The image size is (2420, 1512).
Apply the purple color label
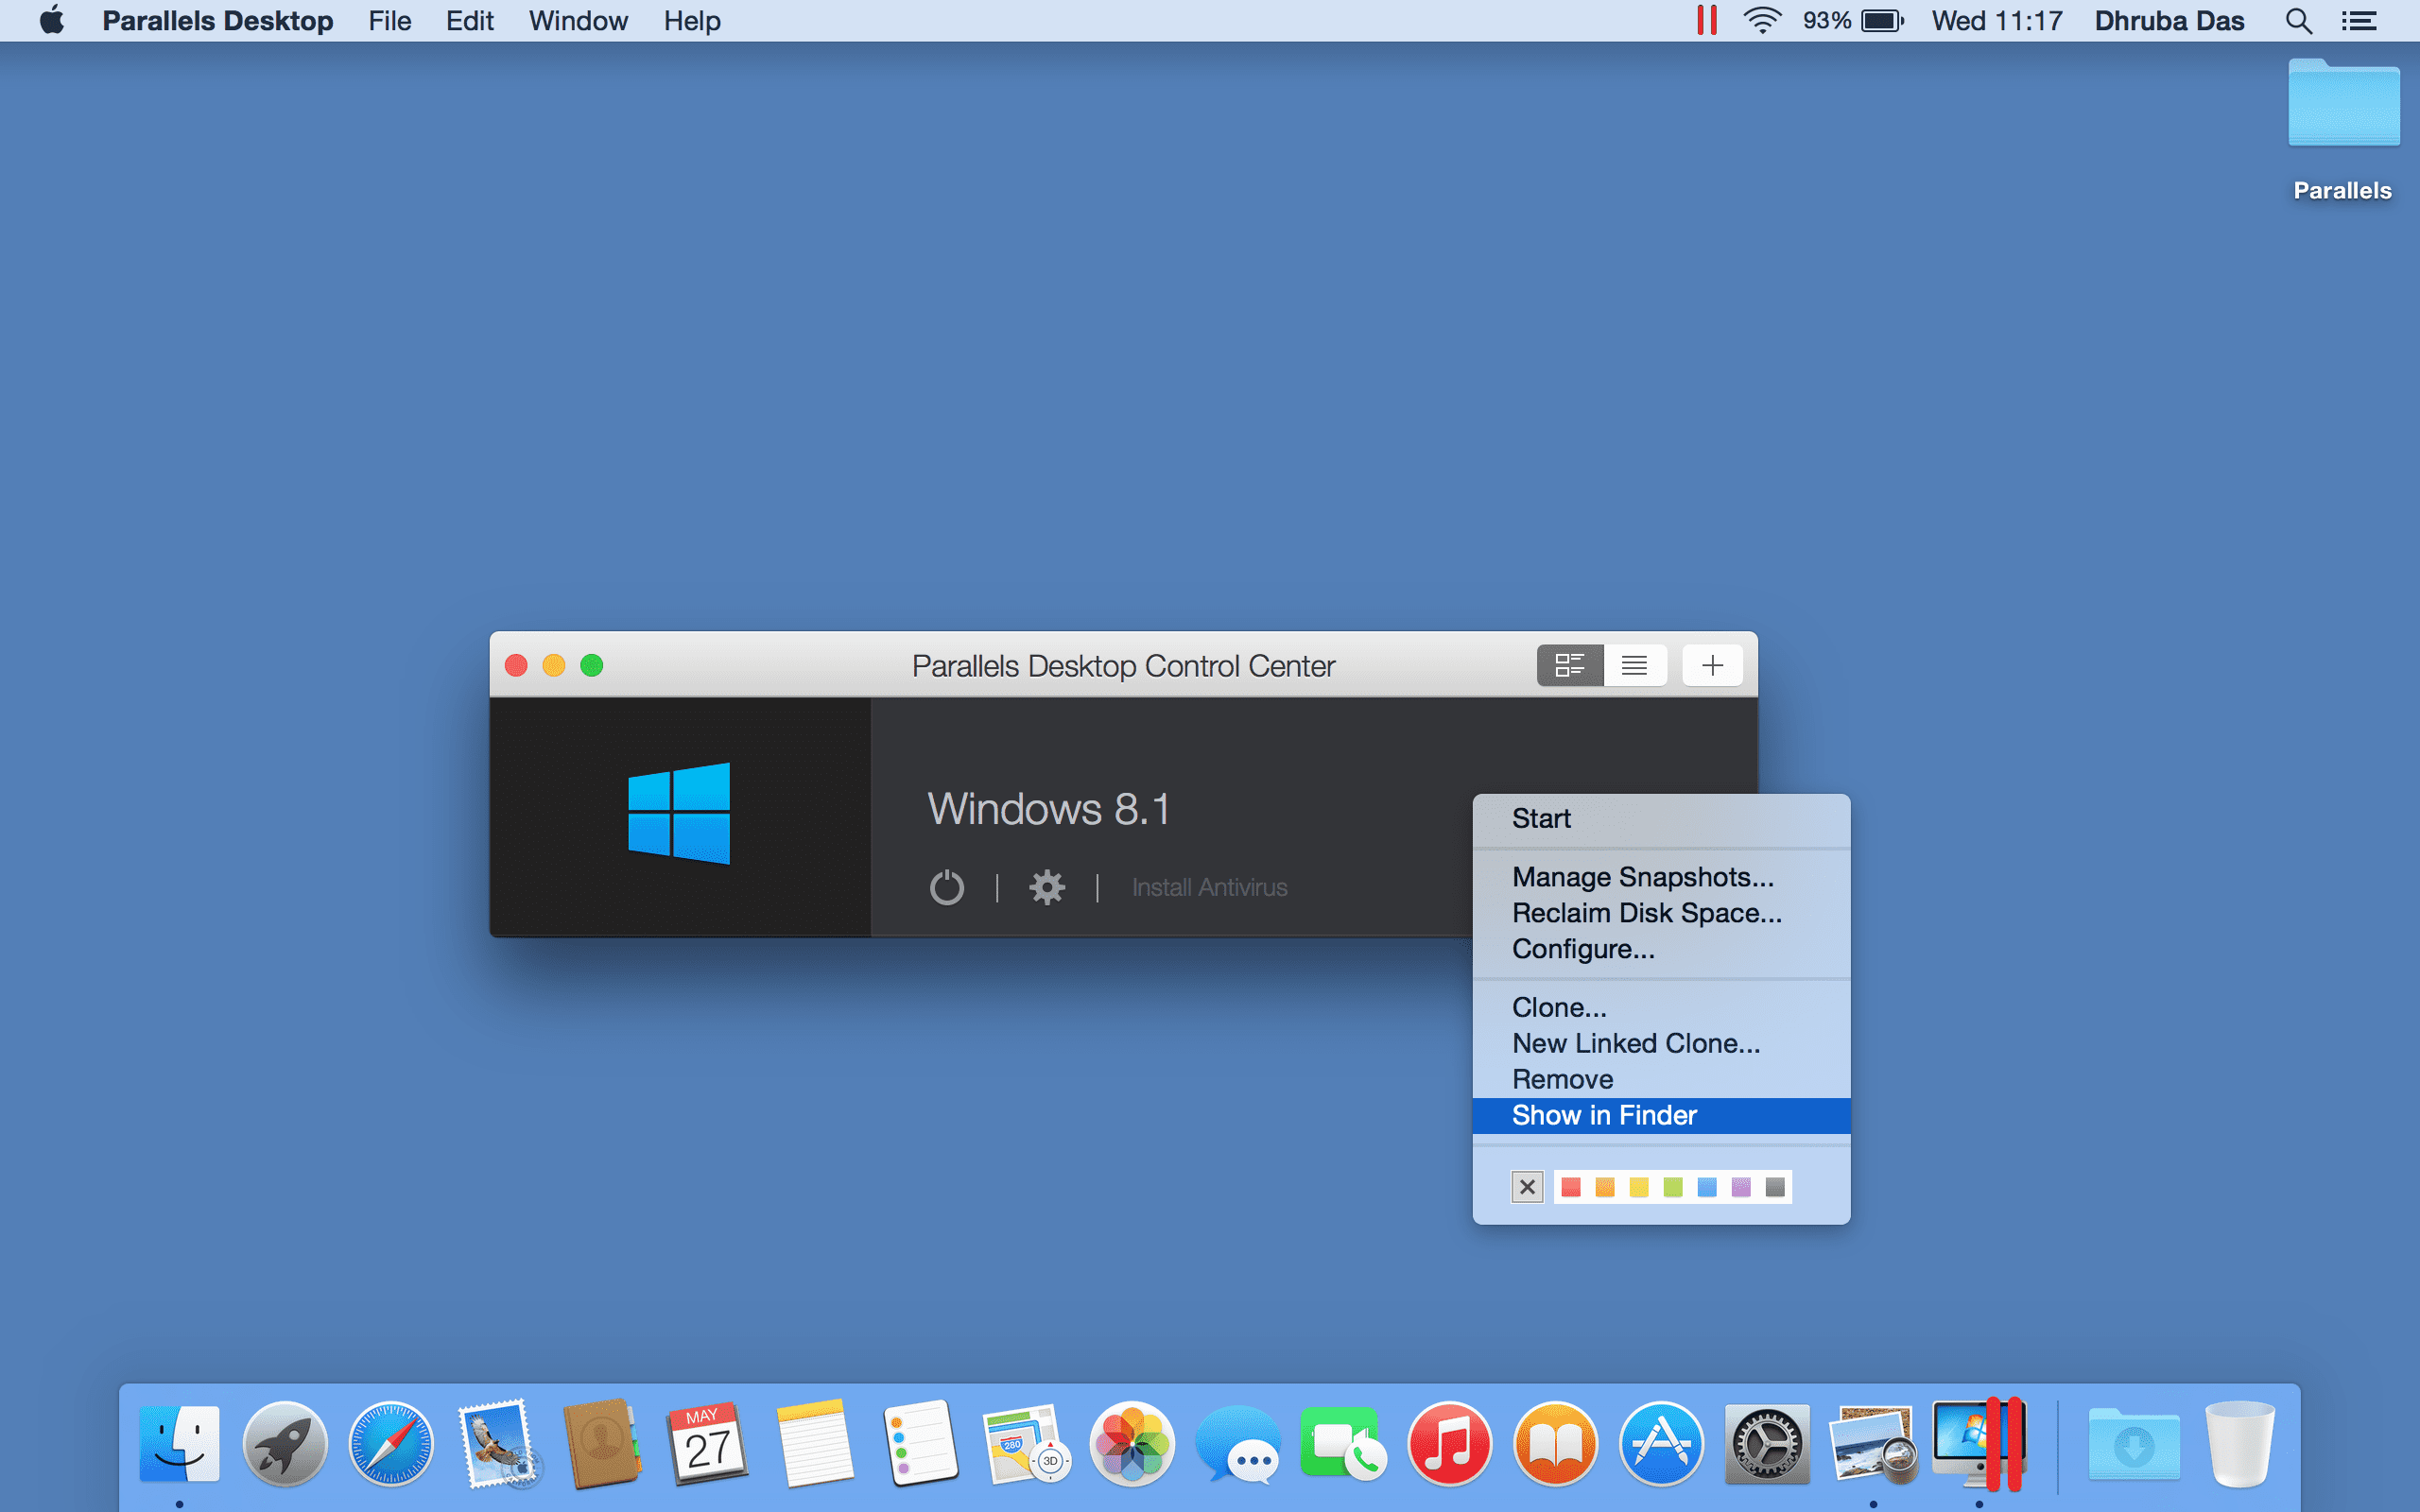[x=1741, y=1187]
